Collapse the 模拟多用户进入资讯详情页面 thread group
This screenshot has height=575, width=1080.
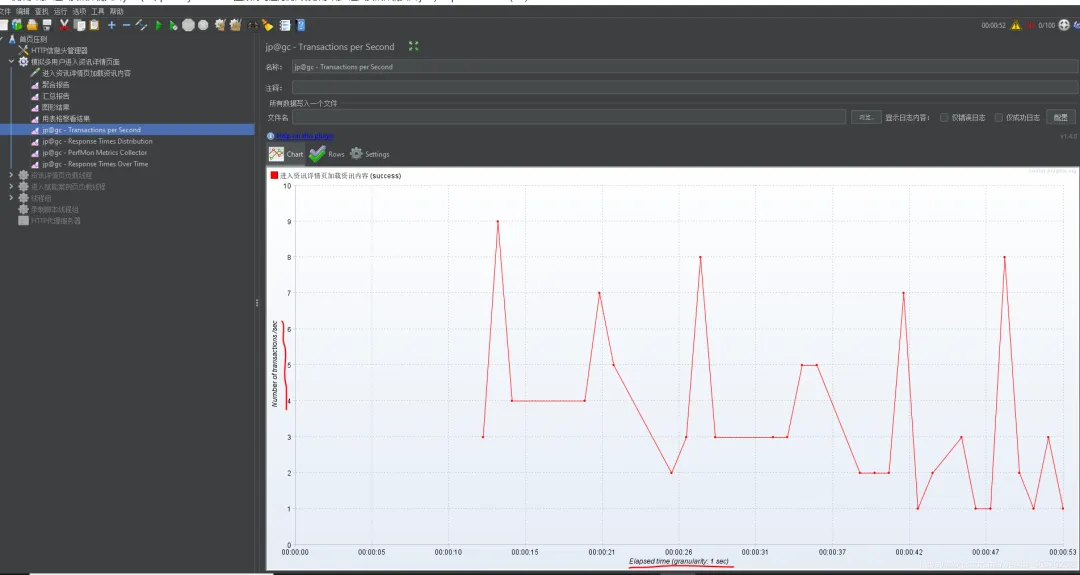click(11, 61)
